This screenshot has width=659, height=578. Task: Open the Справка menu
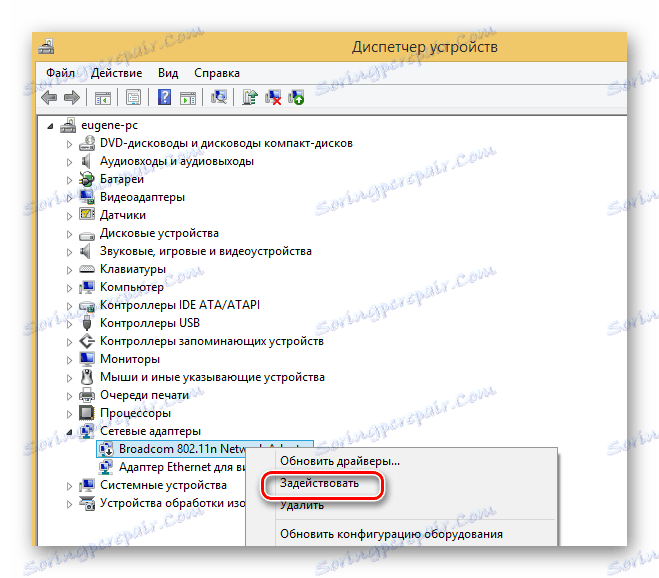(x=217, y=73)
